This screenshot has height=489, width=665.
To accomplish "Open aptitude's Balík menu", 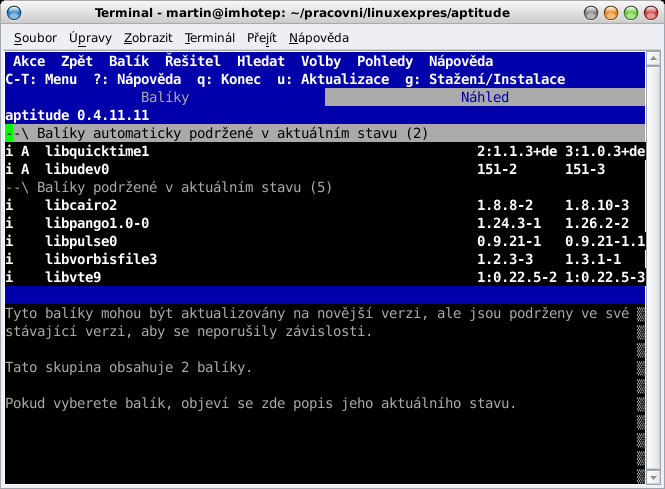I will (x=129, y=61).
